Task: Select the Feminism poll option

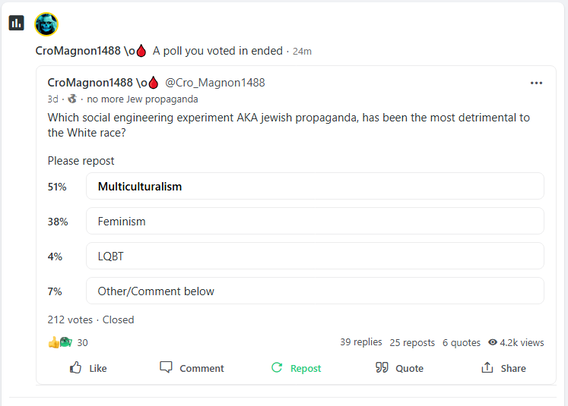Action: click(315, 221)
